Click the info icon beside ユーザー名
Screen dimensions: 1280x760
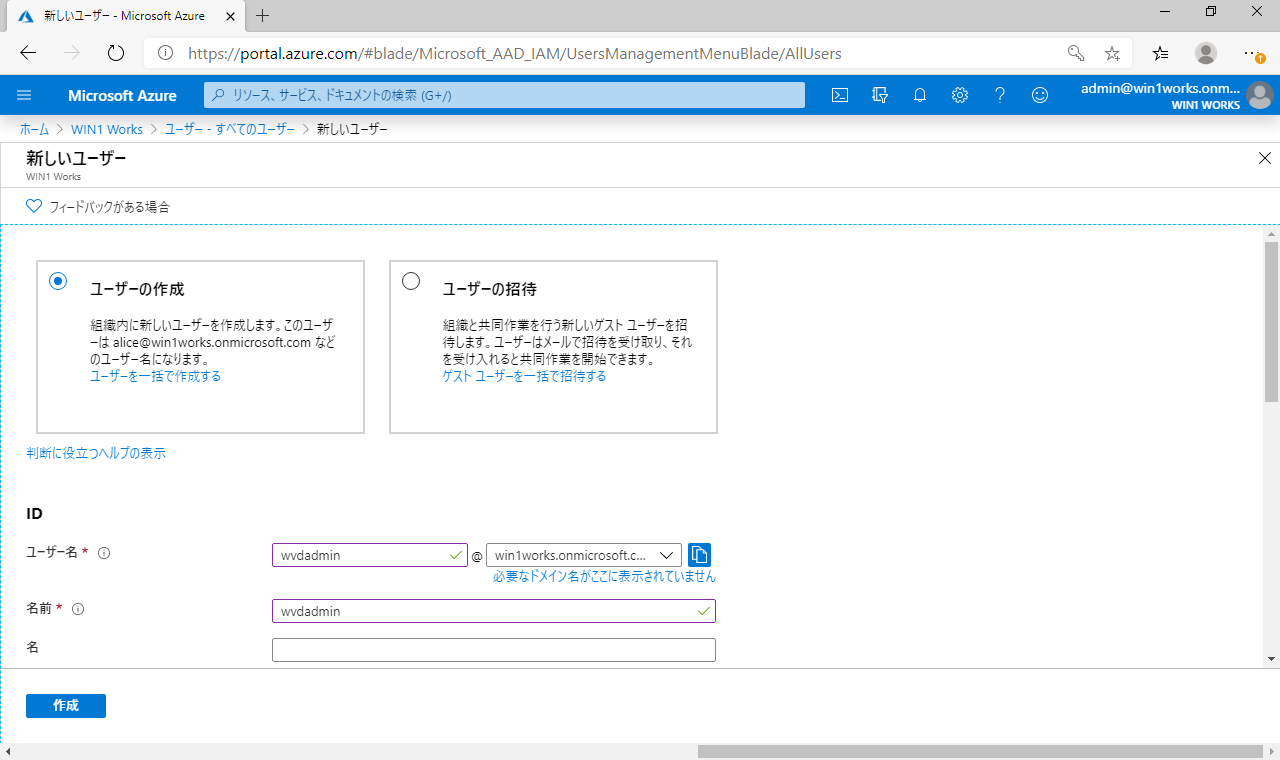pos(104,552)
